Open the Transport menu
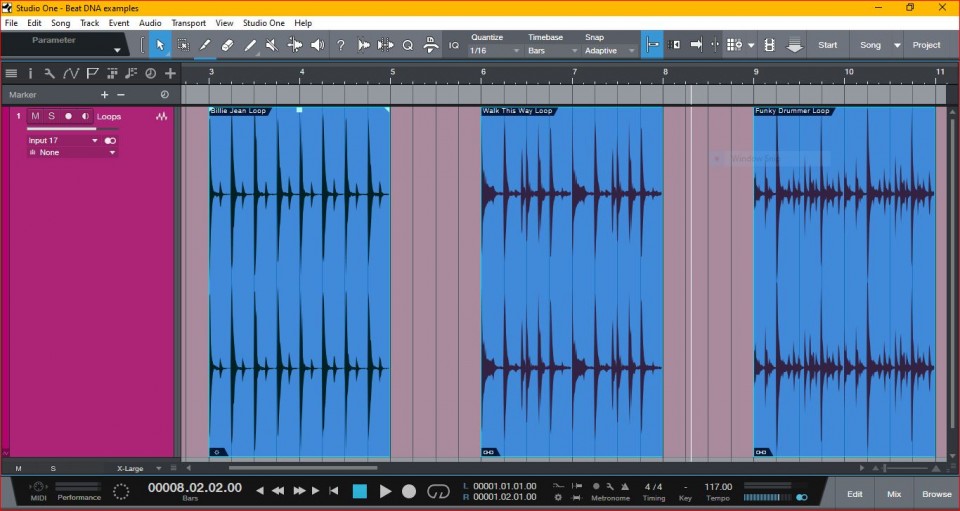 click(x=188, y=22)
